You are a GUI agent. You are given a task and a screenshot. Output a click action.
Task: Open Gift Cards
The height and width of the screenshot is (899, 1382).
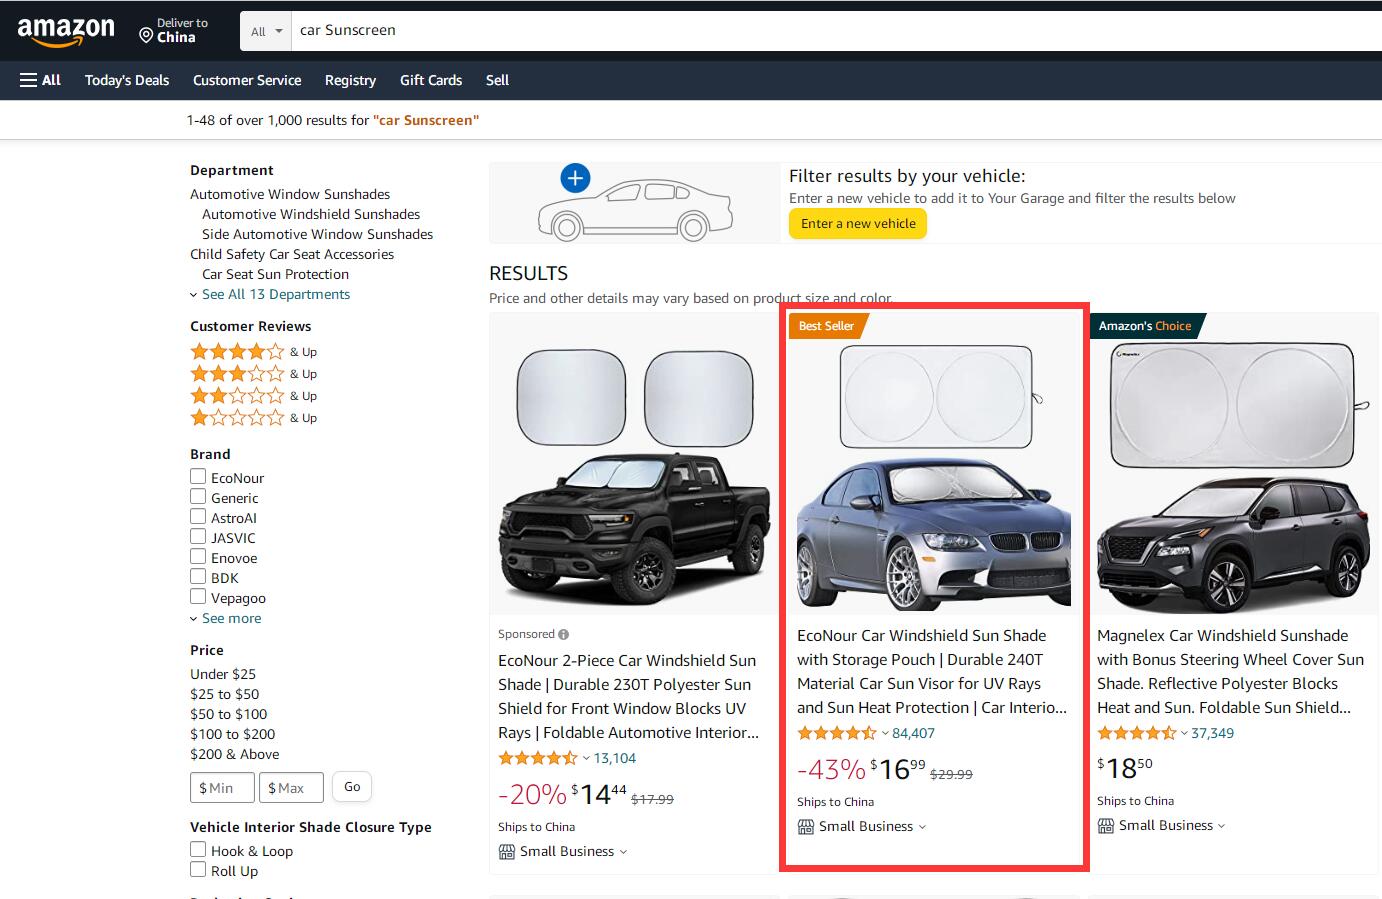coord(431,80)
